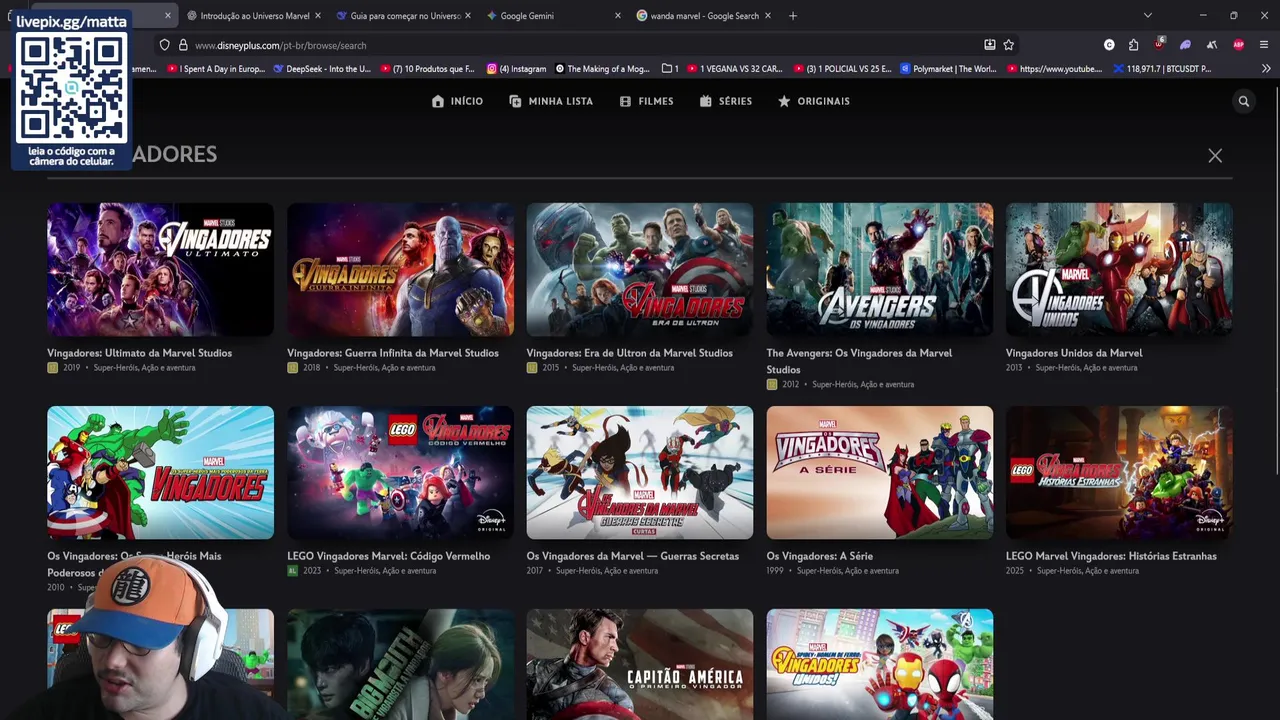Bookmark this page with the star
Screen dimensions: 1280x720
(1009, 45)
